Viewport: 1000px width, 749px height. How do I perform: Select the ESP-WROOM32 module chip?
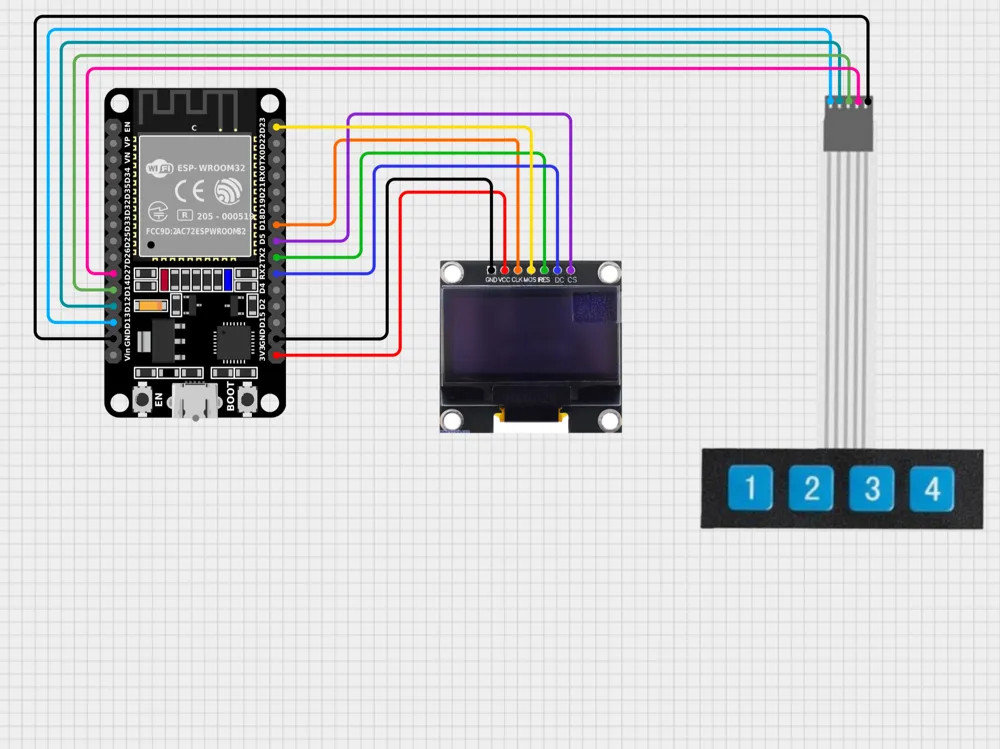pos(193,191)
